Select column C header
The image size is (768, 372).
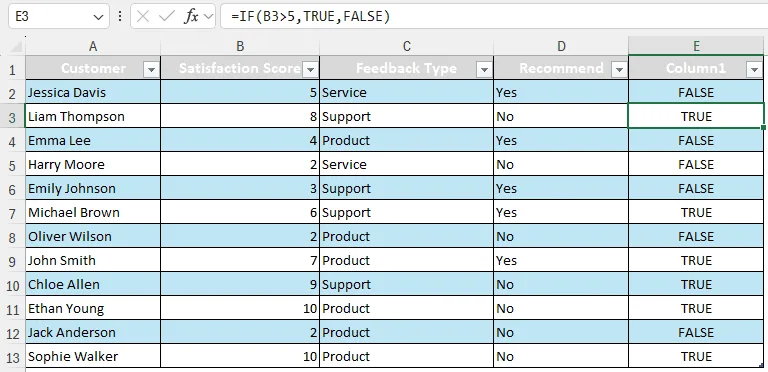point(407,46)
